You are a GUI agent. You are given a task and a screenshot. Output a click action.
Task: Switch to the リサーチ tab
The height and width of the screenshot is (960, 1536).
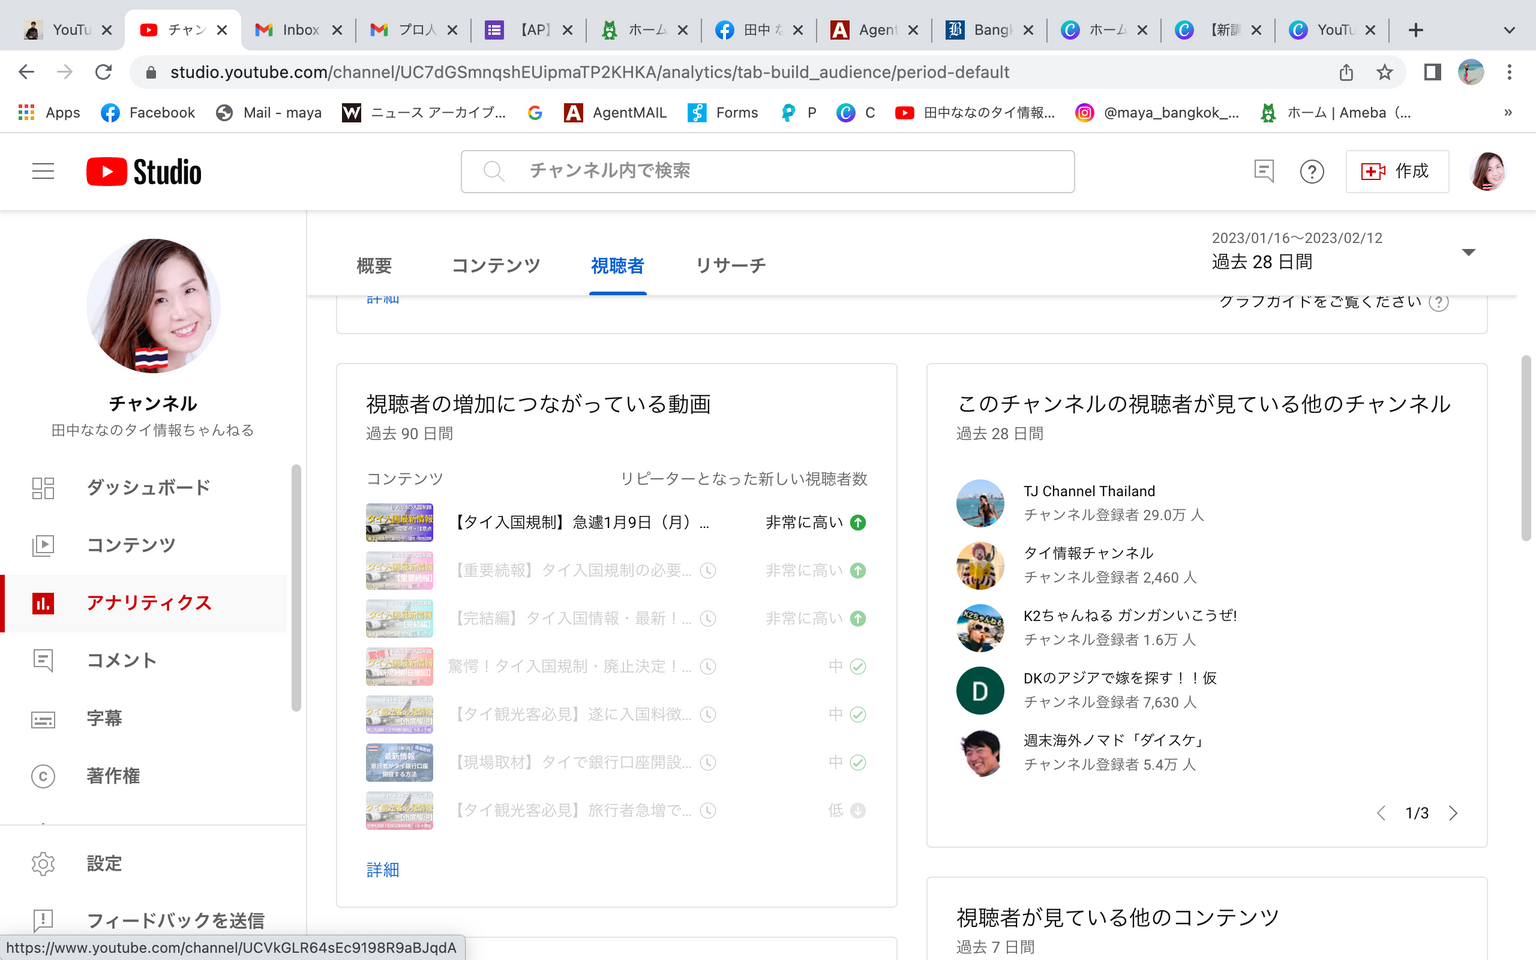[730, 266]
